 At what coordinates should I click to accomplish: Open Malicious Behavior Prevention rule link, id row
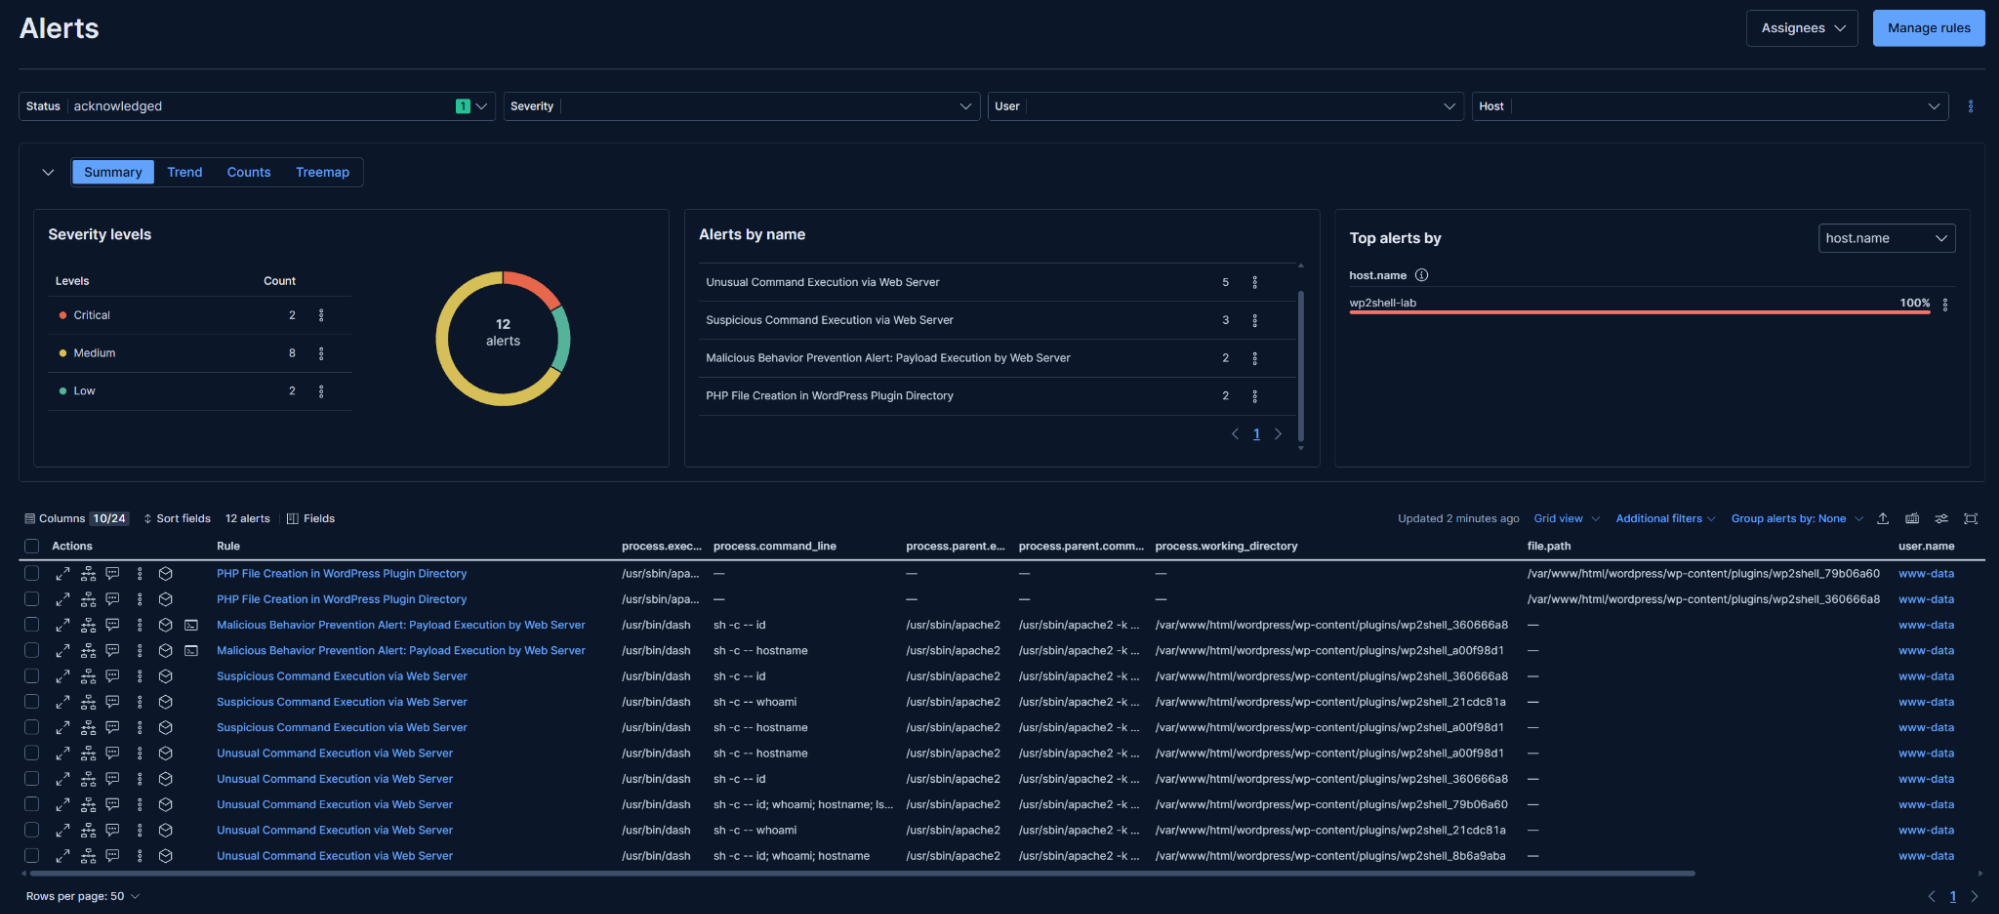[401, 625]
